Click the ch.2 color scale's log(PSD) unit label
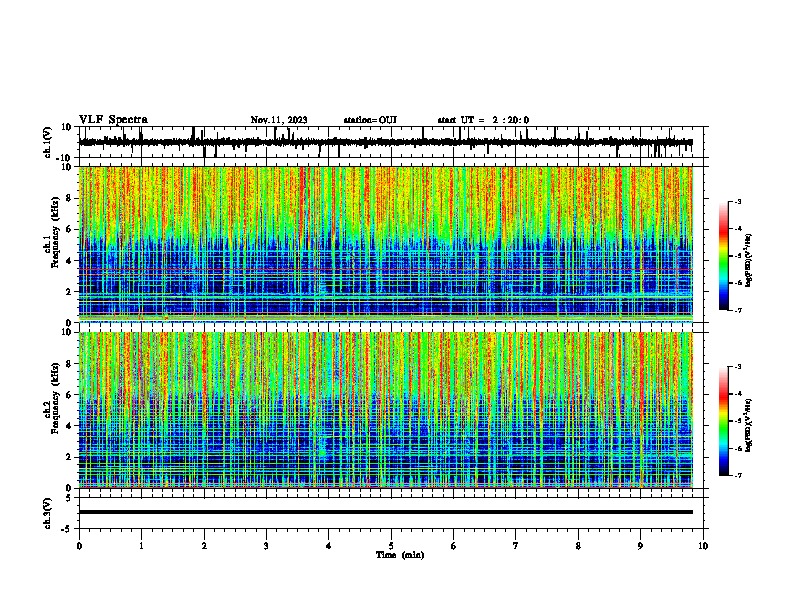This screenshot has width=792, height=612. 749,425
